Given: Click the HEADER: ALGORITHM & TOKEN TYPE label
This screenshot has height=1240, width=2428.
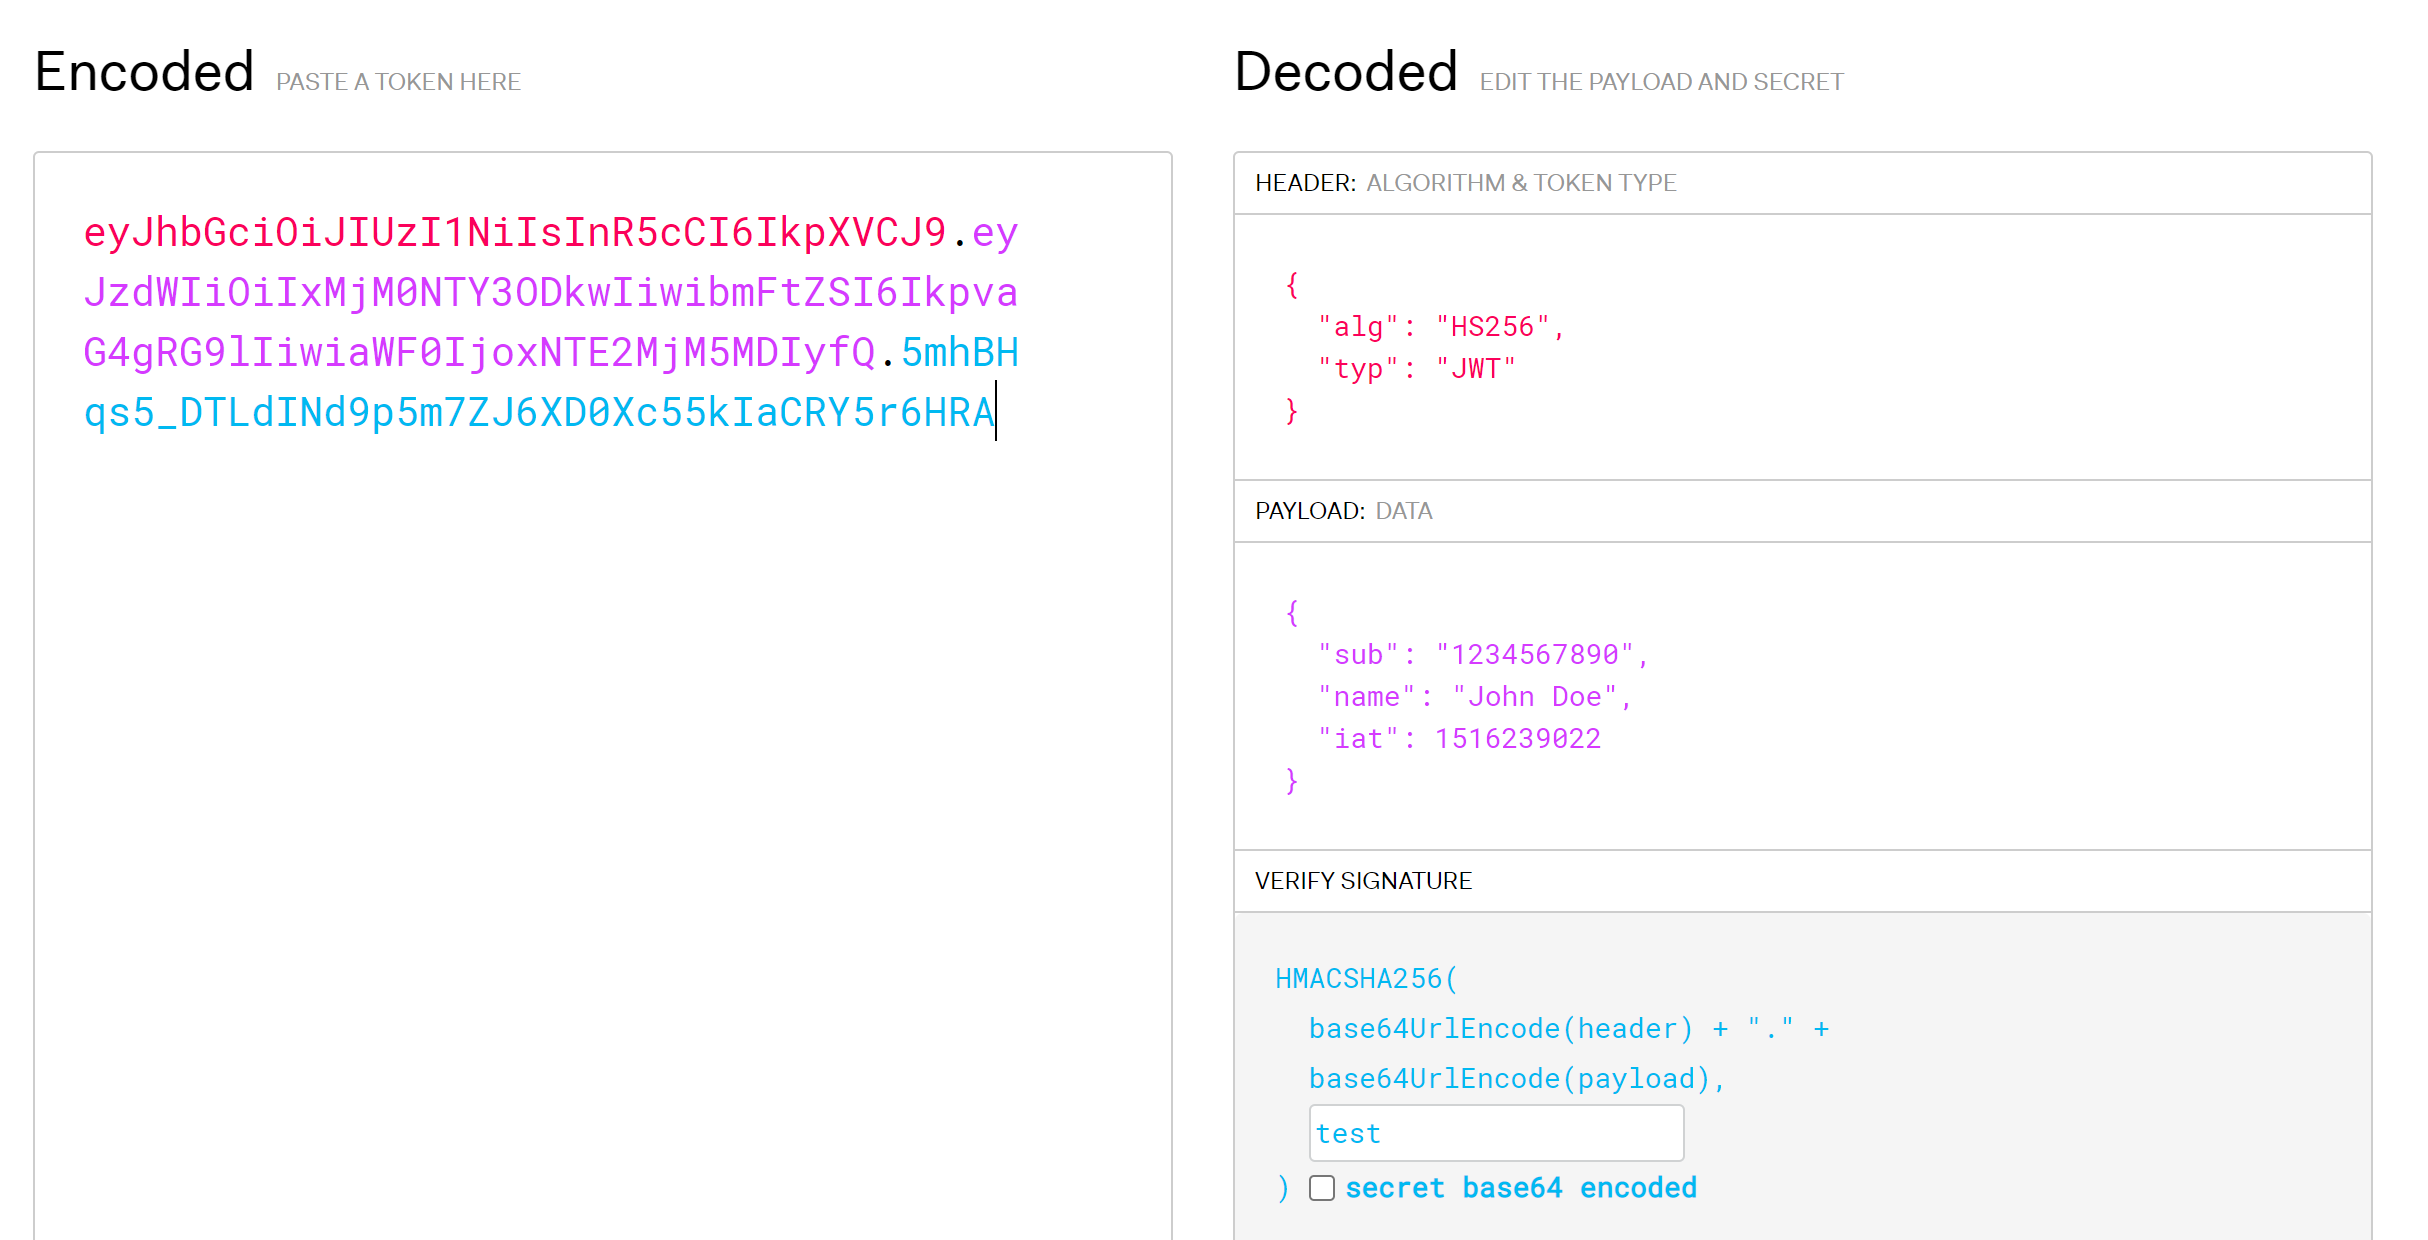Looking at the screenshot, I should tap(1465, 183).
